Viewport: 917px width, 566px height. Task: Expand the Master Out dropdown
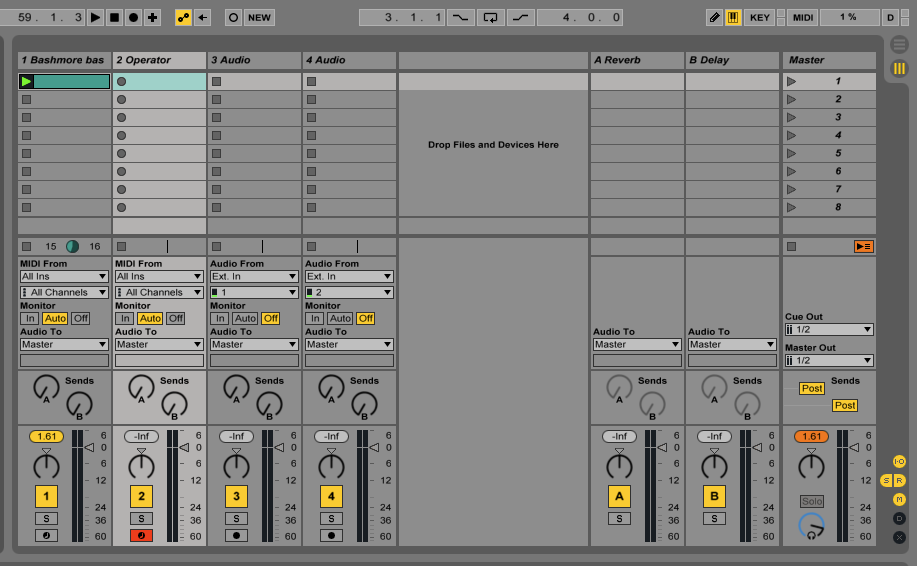point(828,360)
